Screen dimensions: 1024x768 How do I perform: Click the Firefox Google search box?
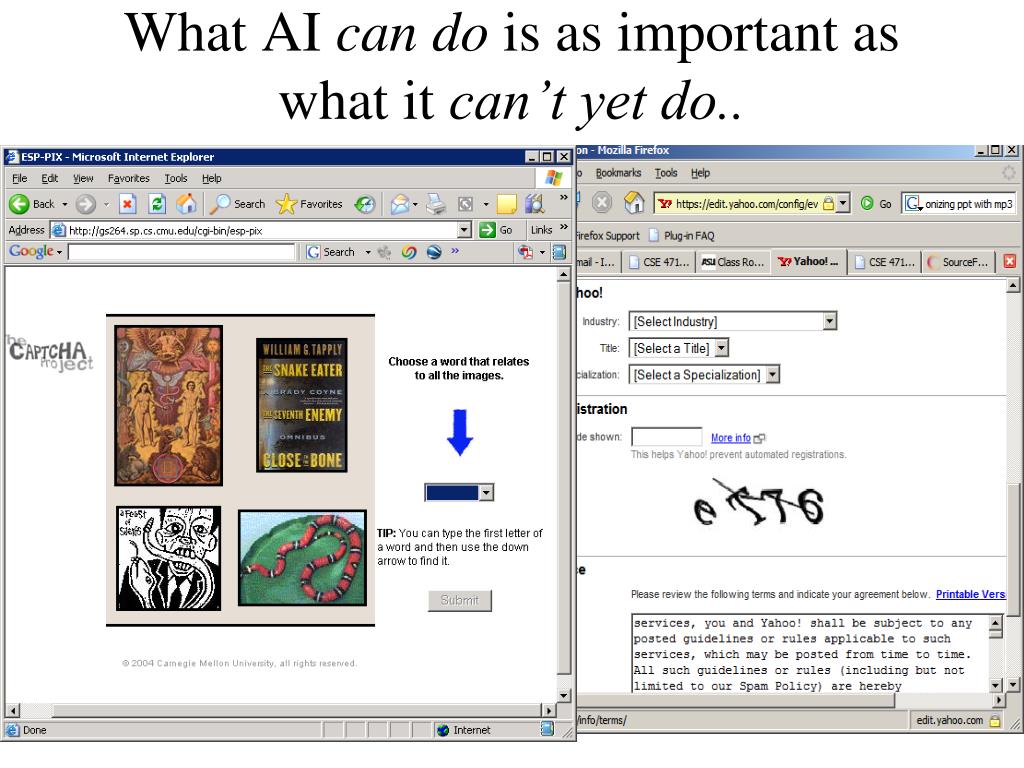(x=959, y=204)
